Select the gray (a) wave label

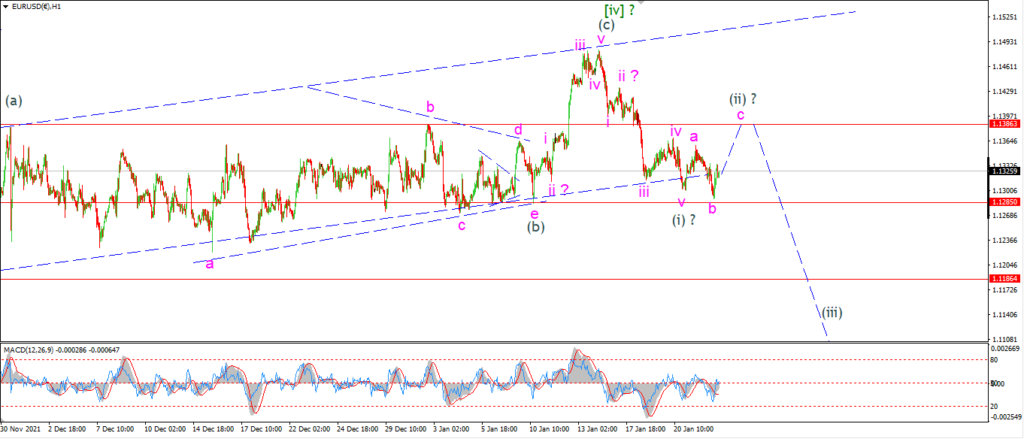pos(13,101)
